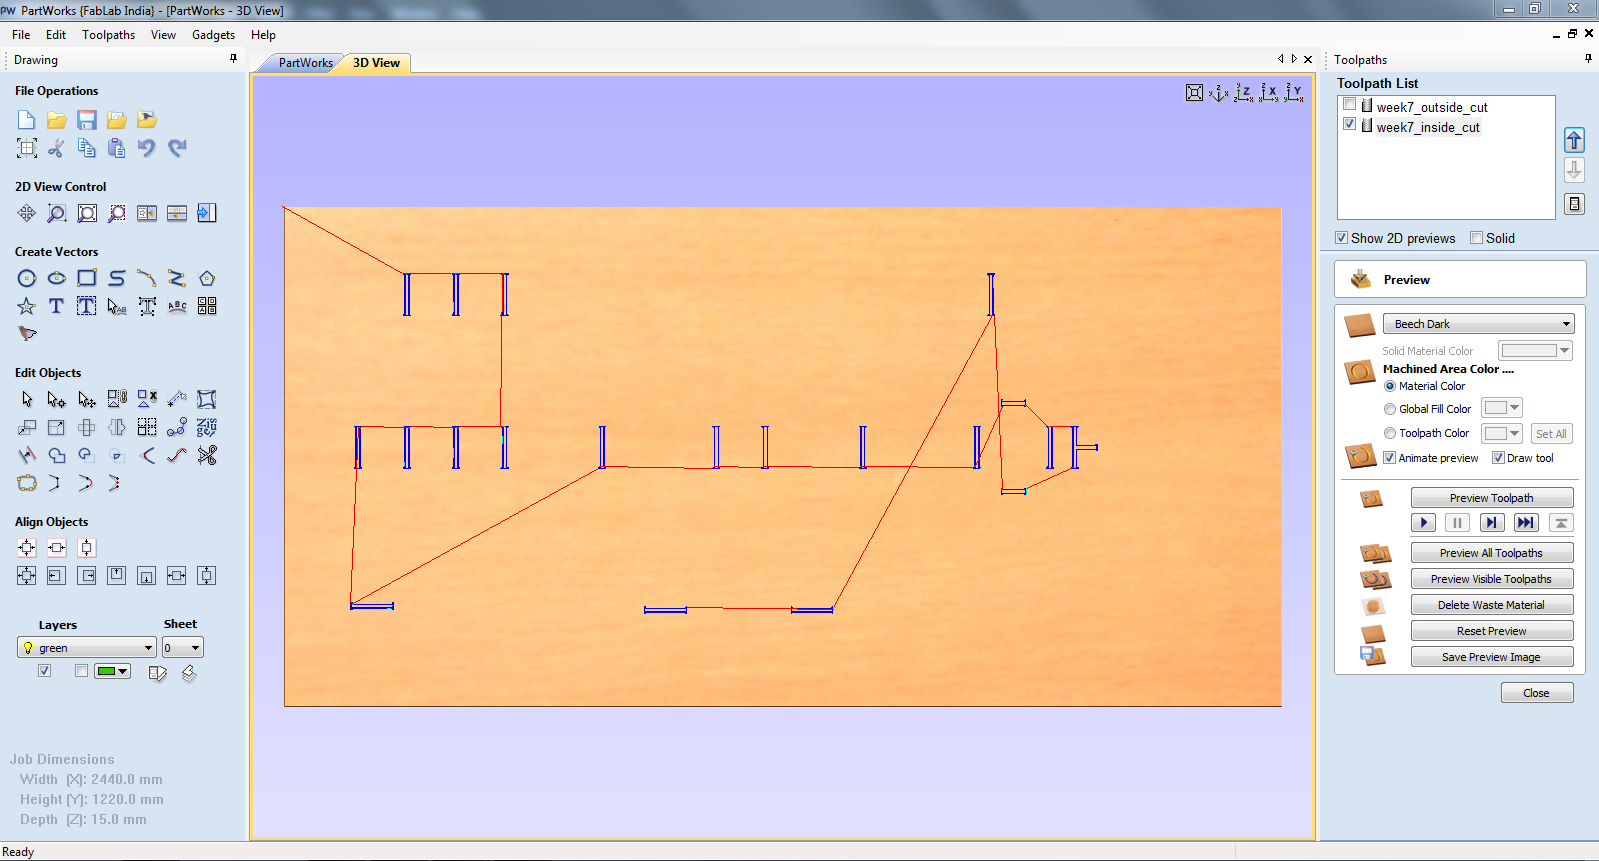Click Save Preview Image button
Screen dimensions: 1599x861
[1491, 657]
